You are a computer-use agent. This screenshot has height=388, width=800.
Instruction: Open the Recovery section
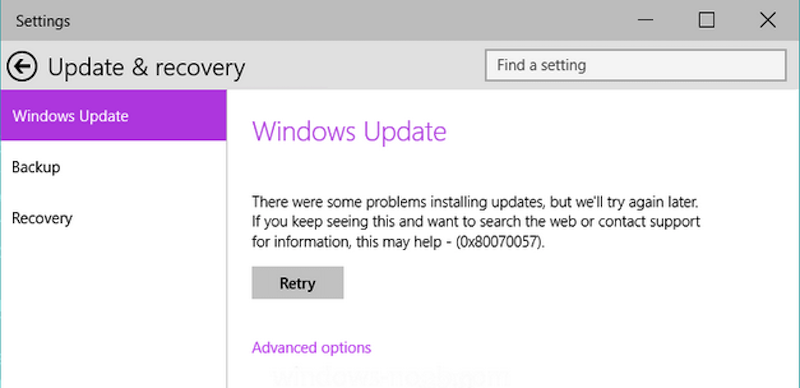[x=113, y=218]
